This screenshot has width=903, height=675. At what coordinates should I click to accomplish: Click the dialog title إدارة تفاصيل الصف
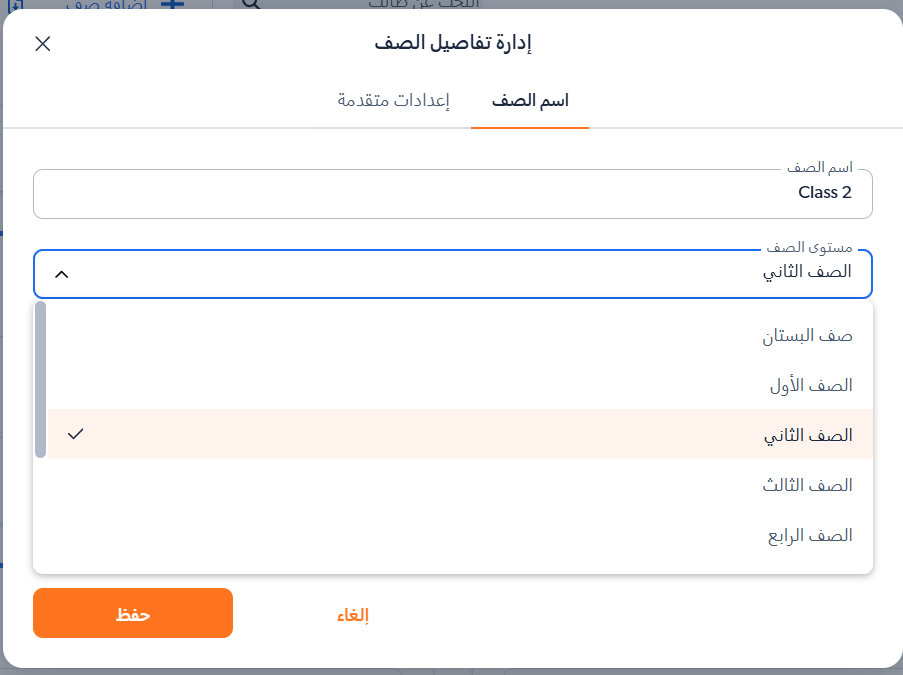[452, 44]
